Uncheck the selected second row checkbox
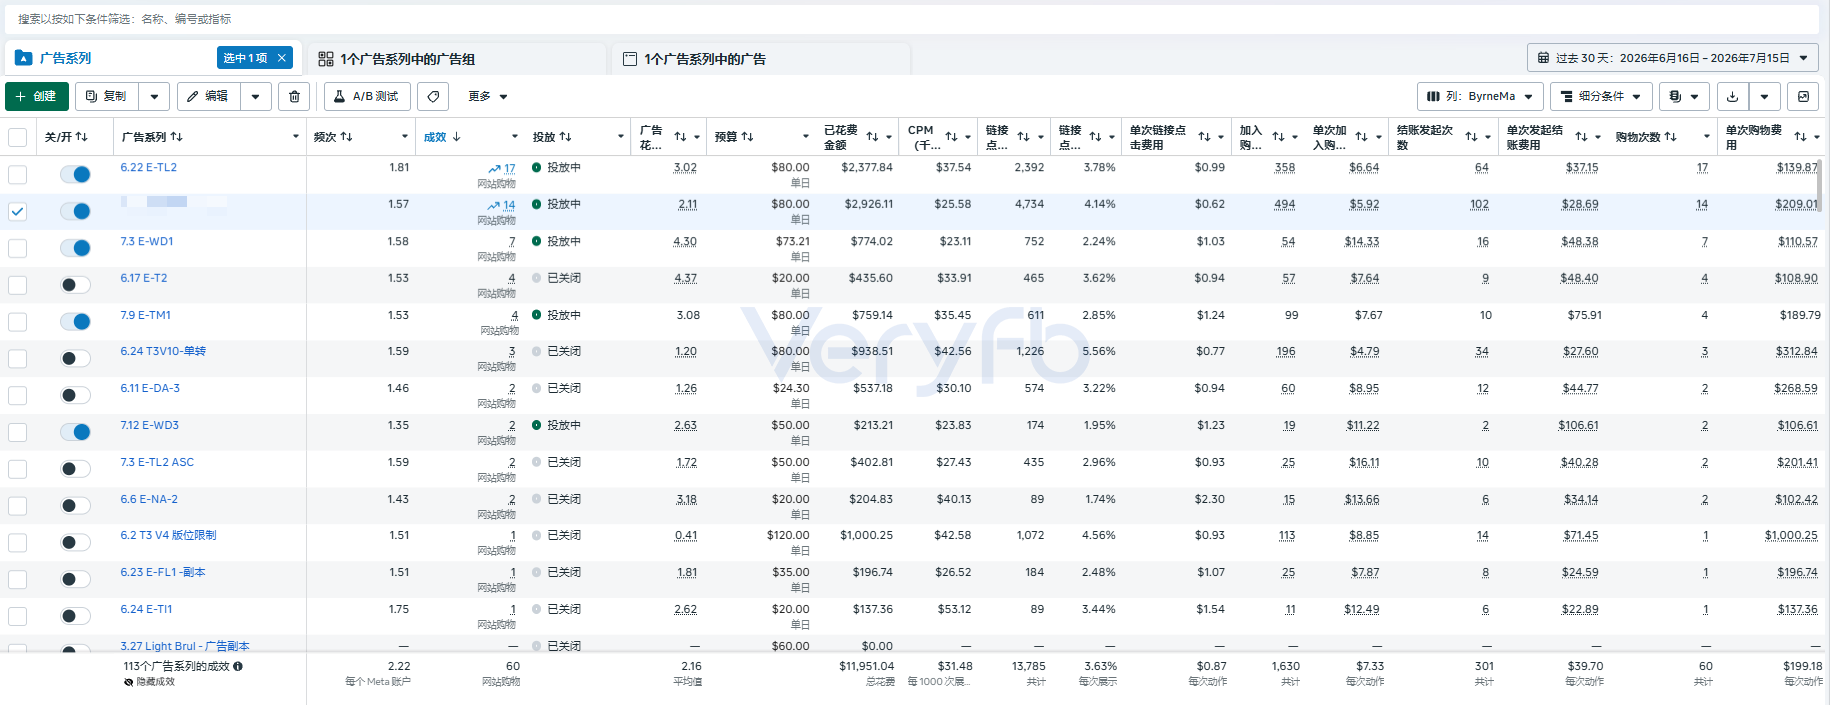The image size is (1830, 705). 17,211
